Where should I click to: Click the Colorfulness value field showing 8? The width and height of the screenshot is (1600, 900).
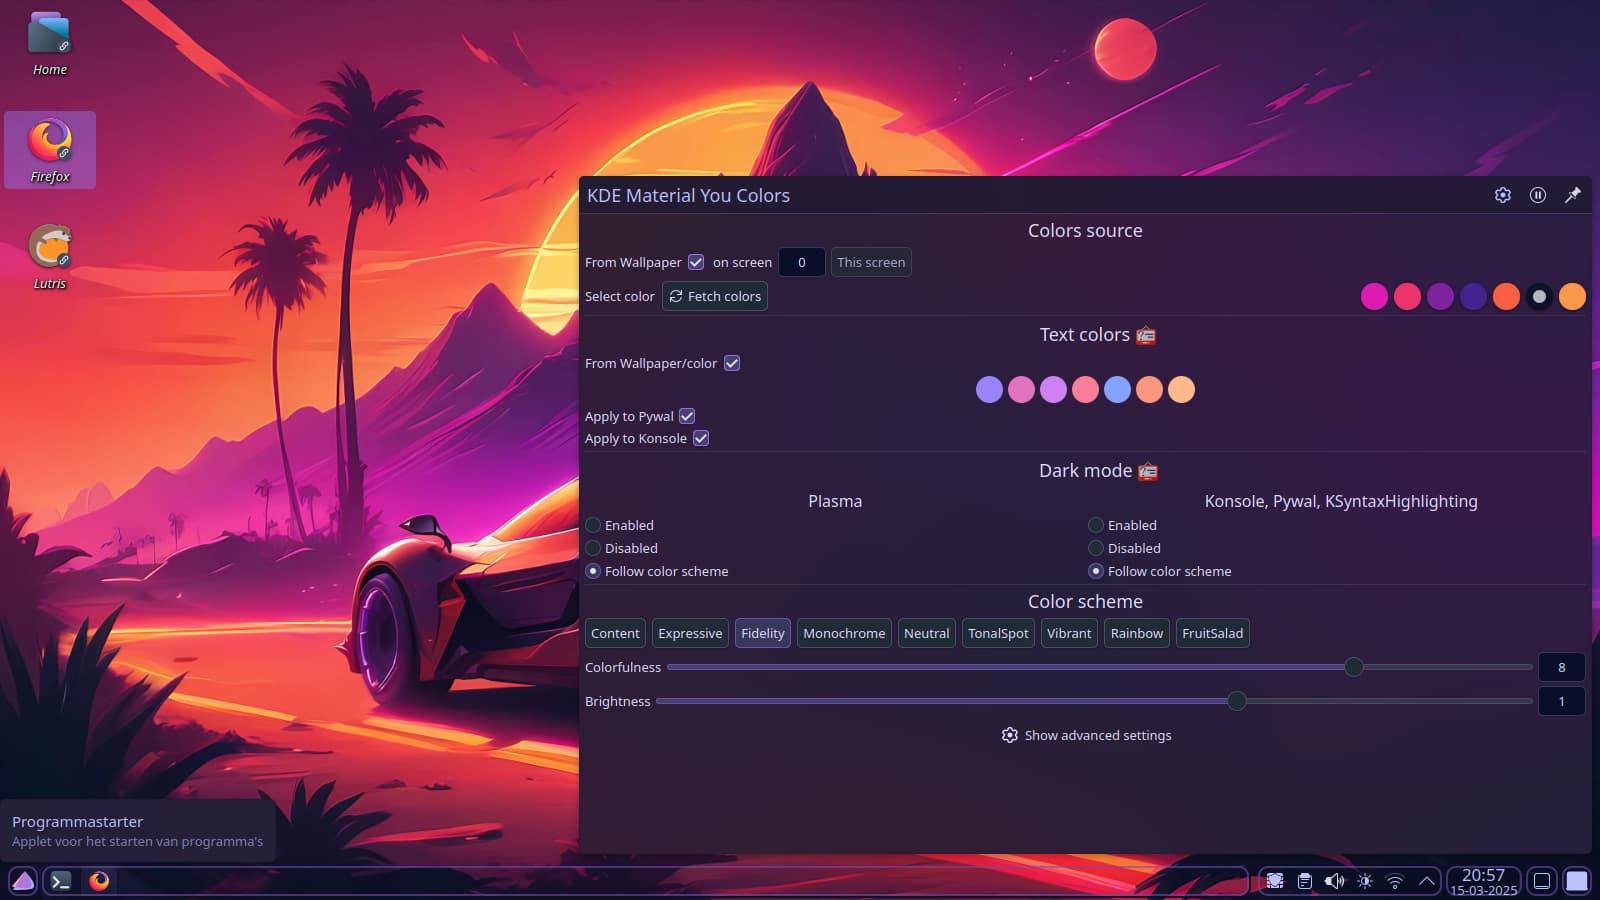(x=1561, y=667)
